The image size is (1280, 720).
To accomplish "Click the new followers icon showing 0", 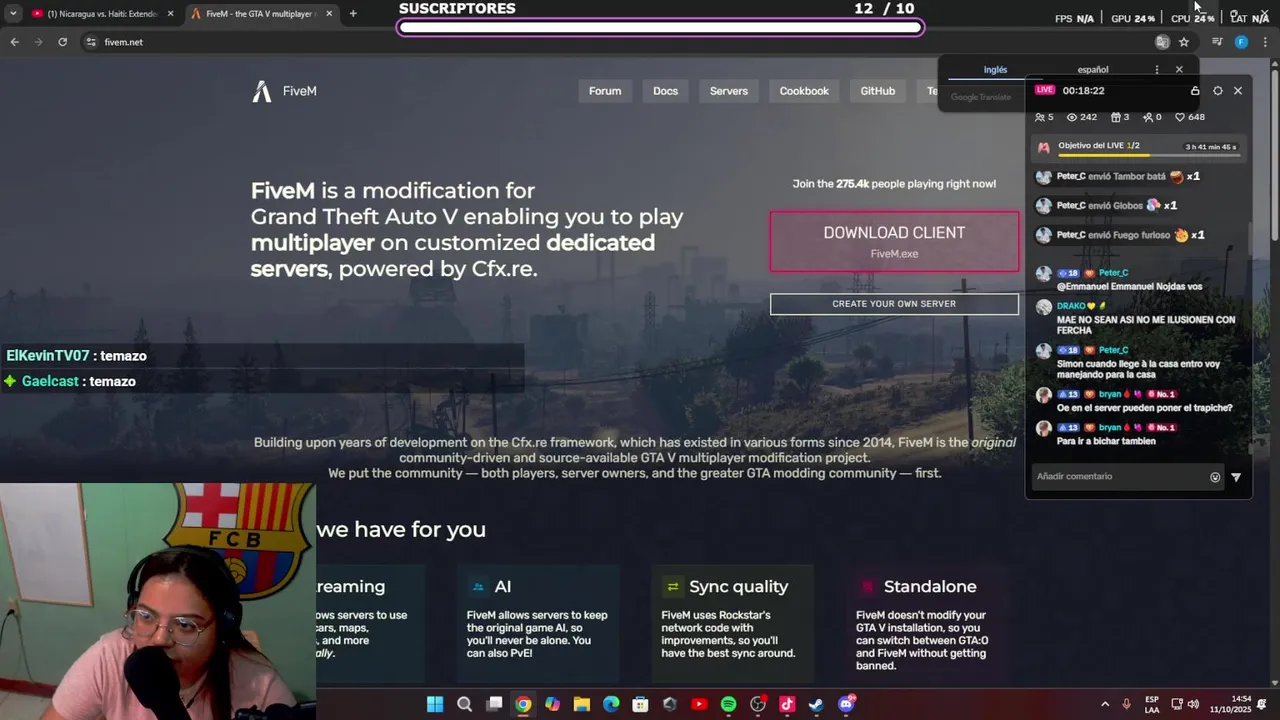I will [1148, 117].
